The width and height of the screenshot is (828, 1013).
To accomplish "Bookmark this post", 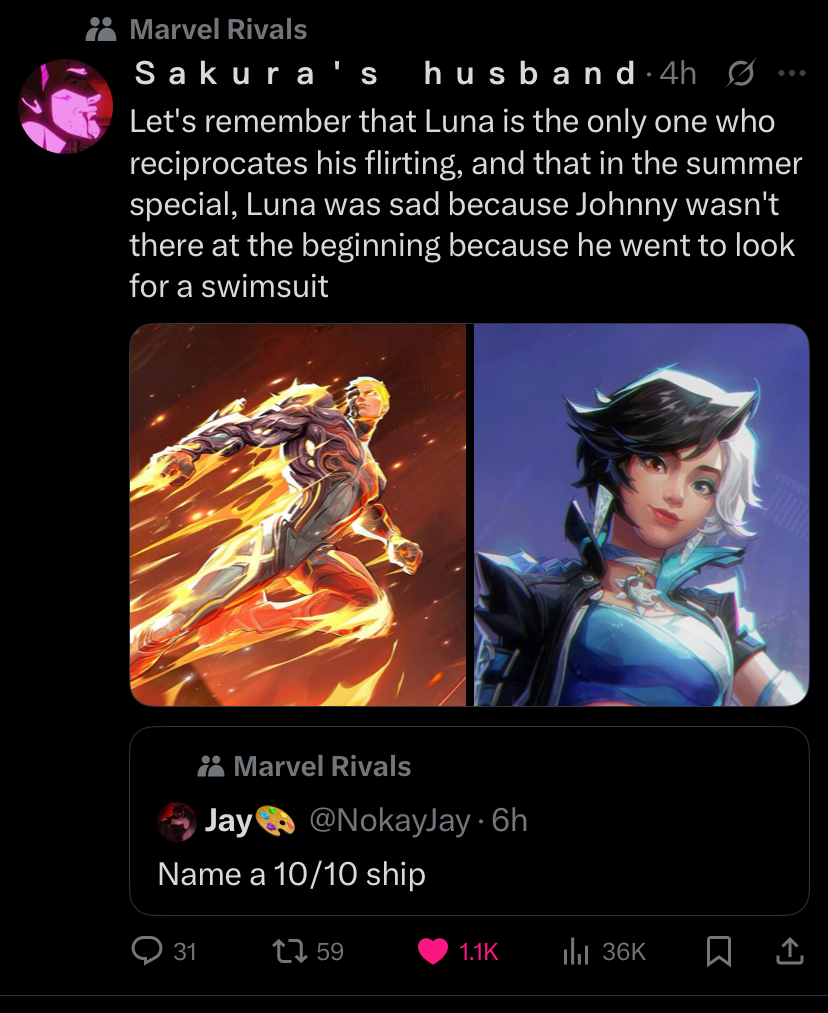I will click(x=719, y=951).
